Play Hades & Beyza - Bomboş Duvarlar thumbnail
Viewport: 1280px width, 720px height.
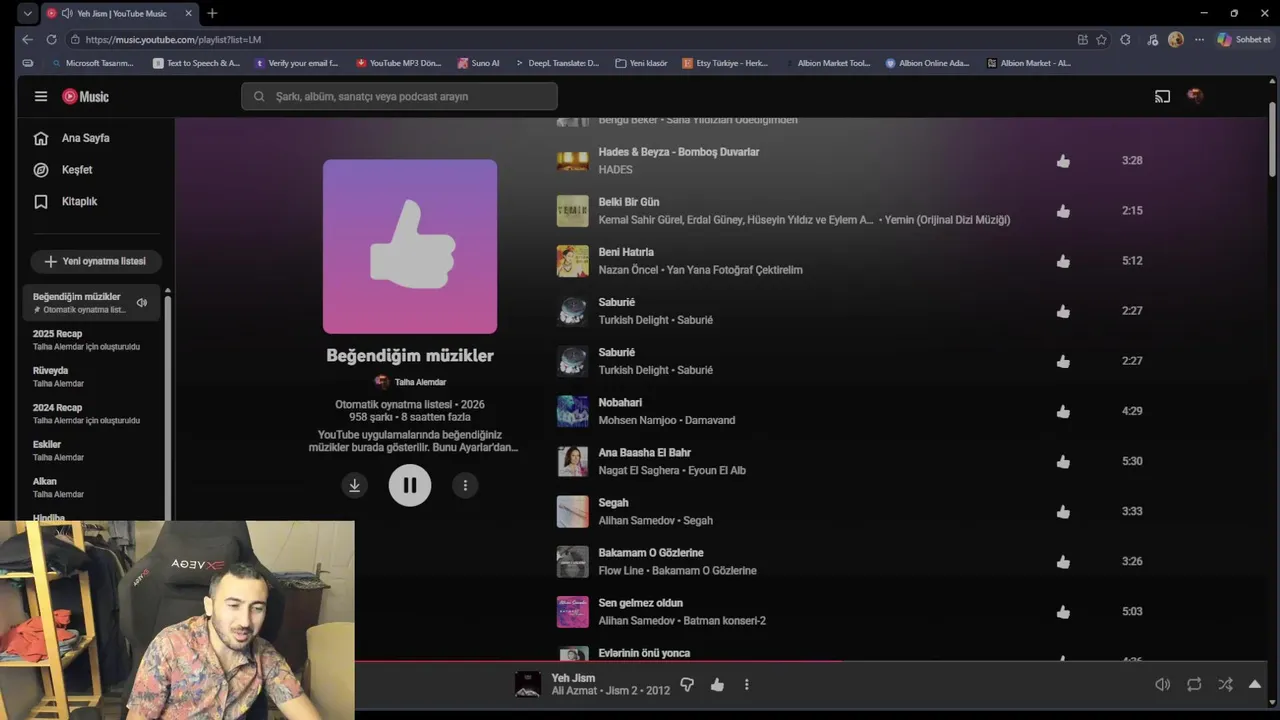coord(573,161)
